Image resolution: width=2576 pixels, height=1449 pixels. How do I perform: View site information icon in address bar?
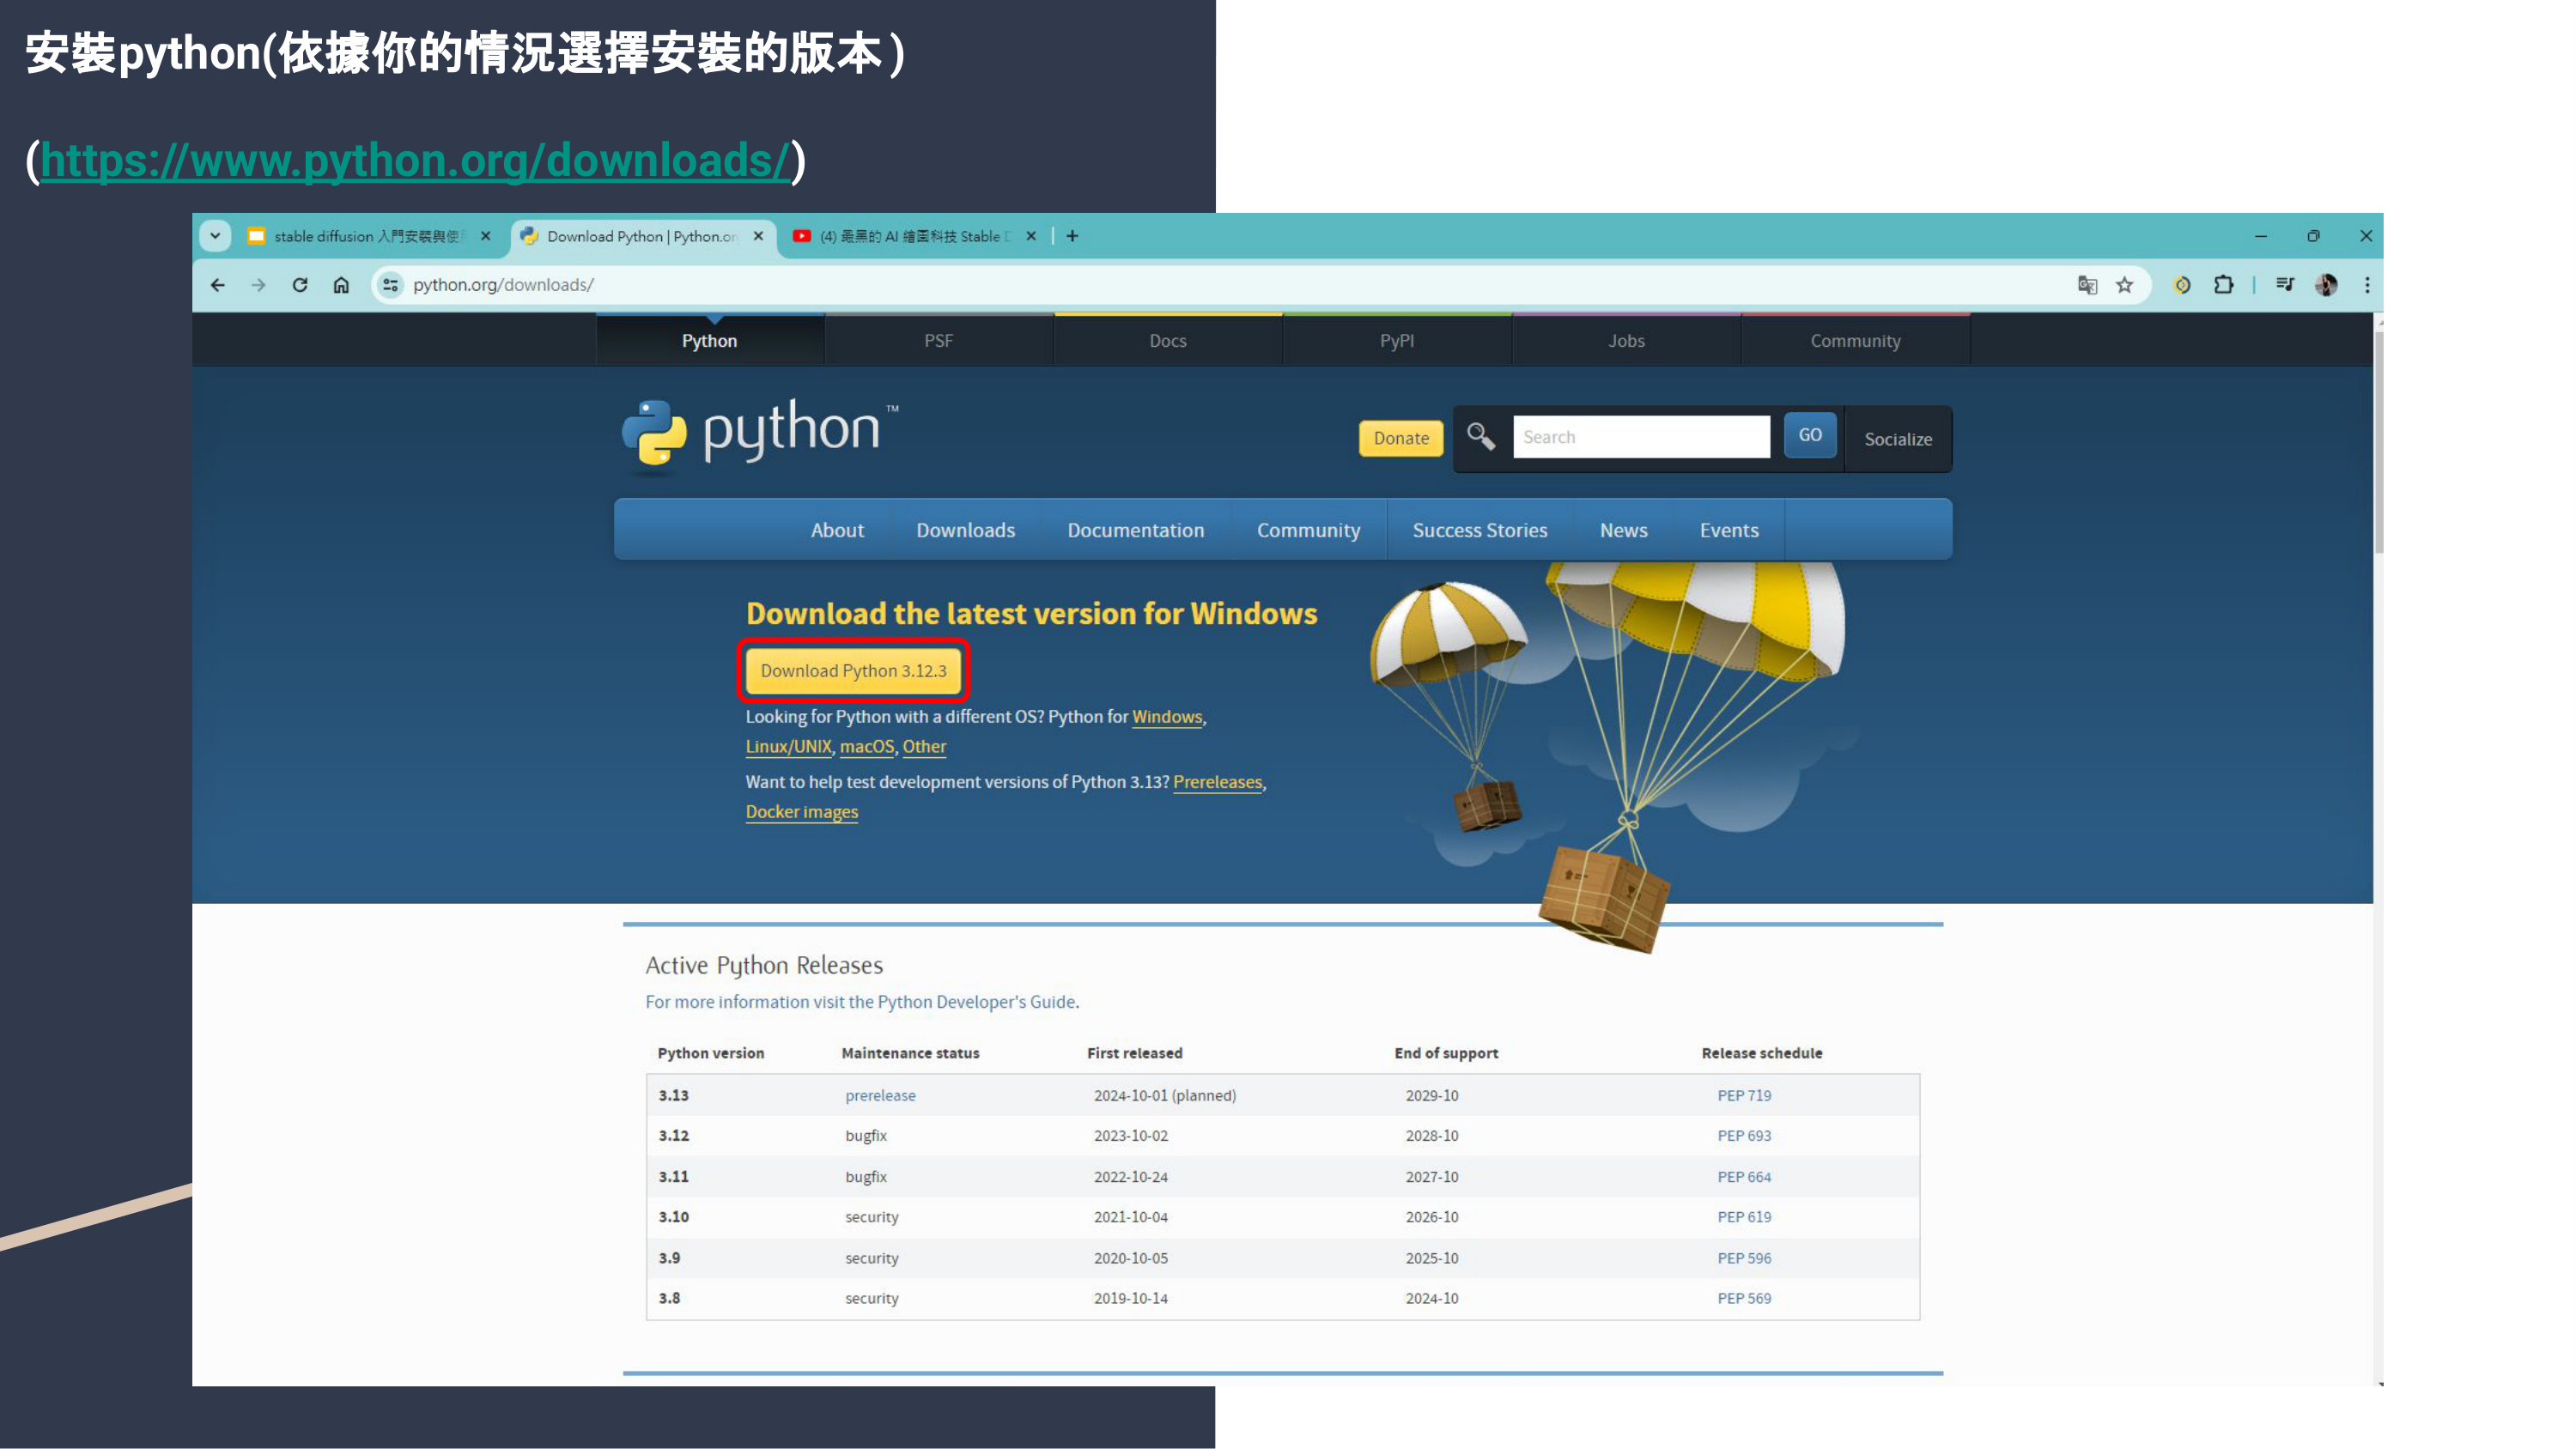click(x=390, y=285)
